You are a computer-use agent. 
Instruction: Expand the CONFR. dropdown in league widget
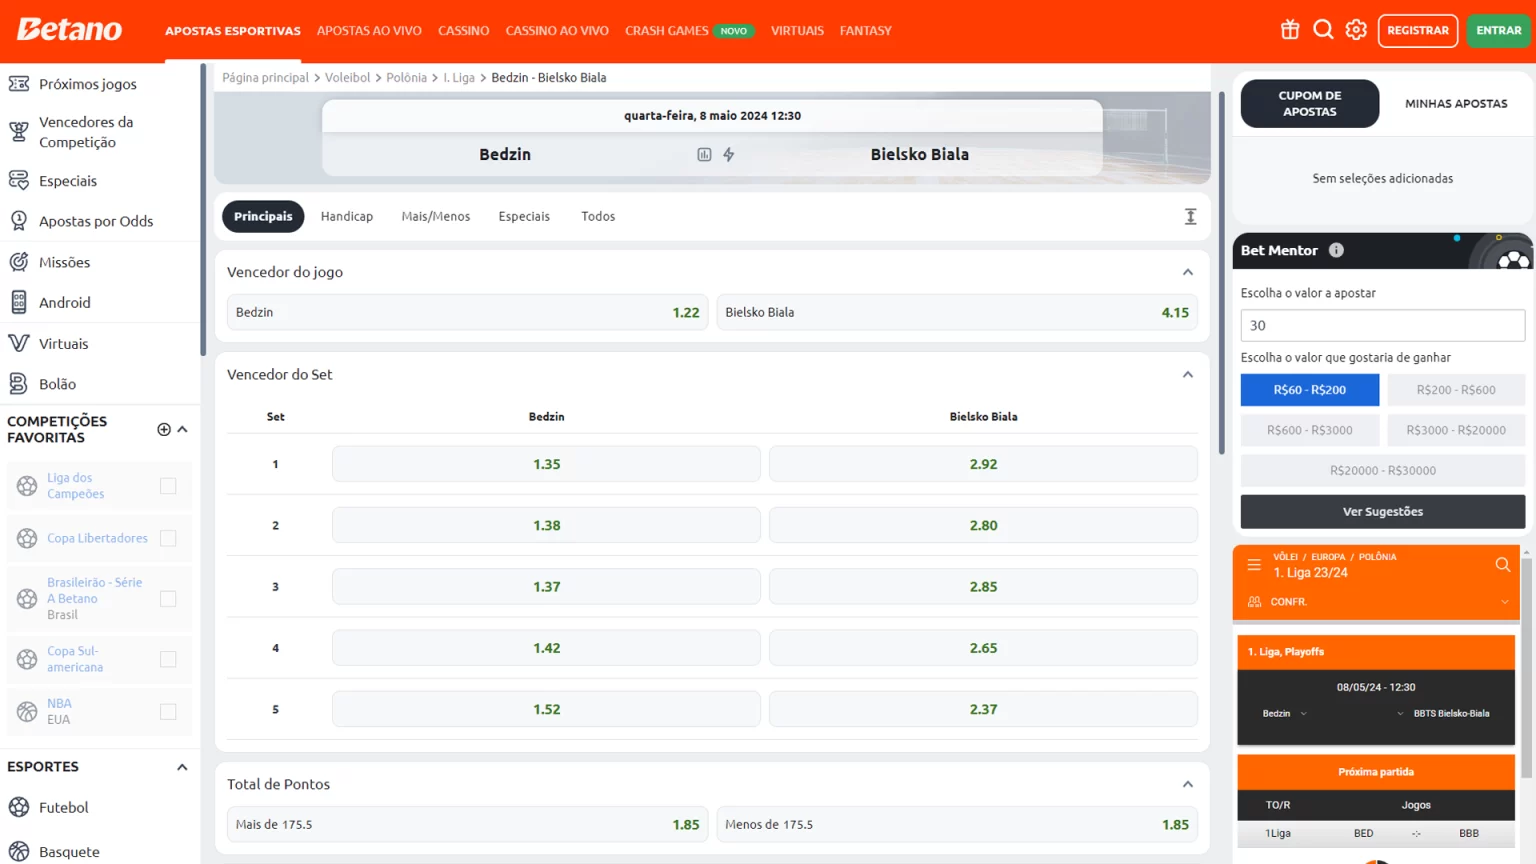(1504, 602)
